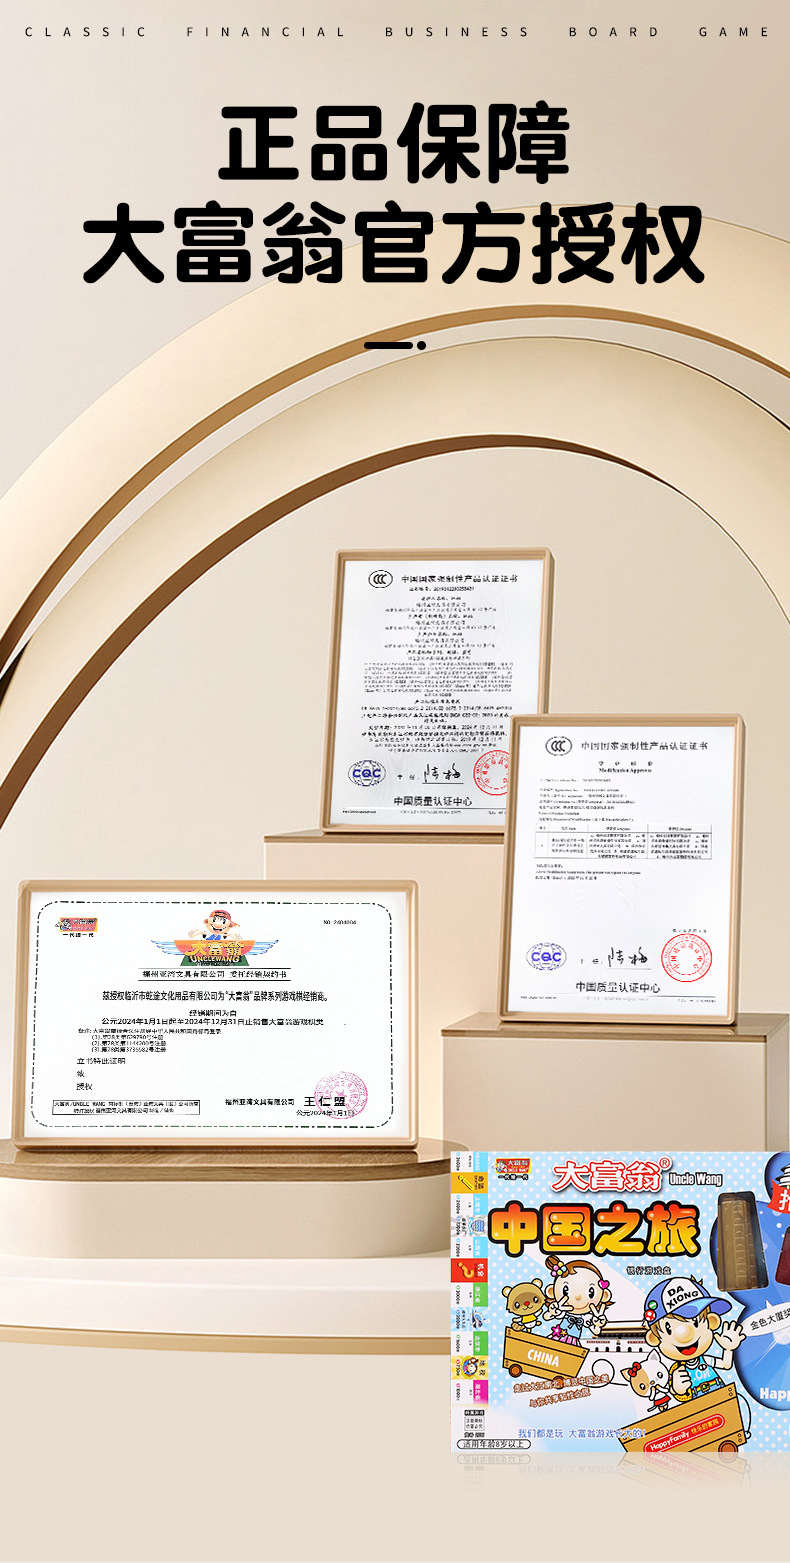Click the word FINANCIAL in the top banner

tap(267, 32)
